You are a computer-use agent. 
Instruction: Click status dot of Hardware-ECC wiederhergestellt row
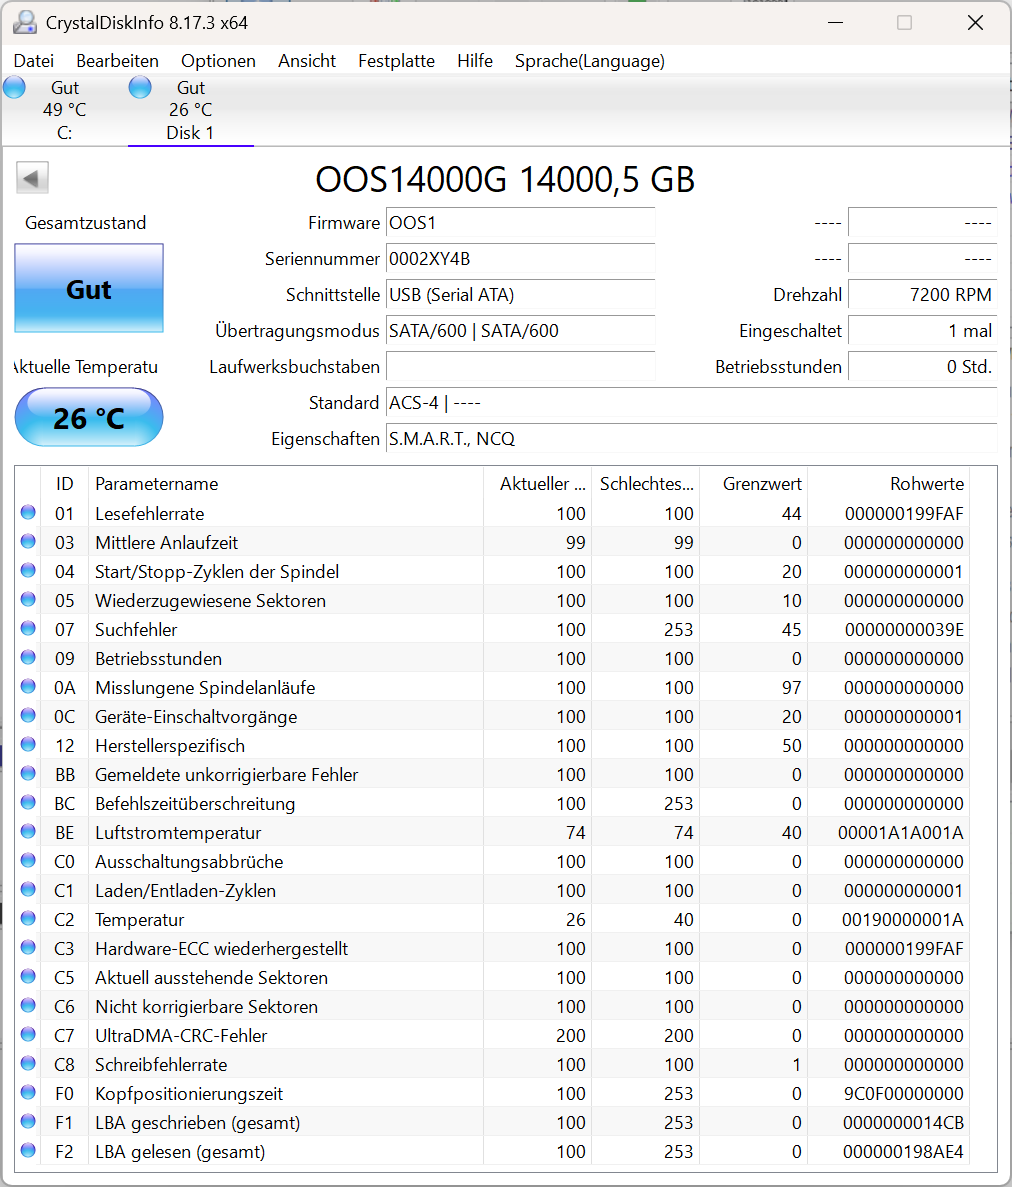(x=28, y=948)
